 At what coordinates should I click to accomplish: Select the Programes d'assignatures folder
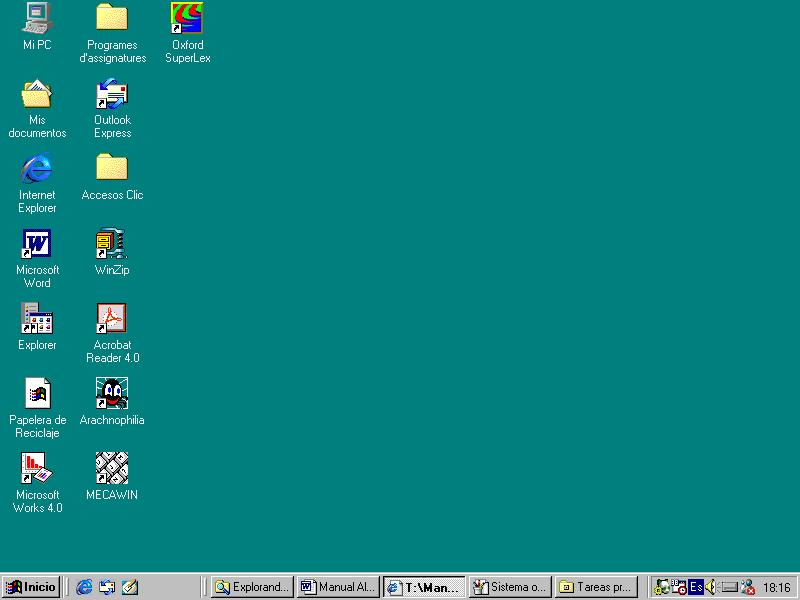[112, 18]
